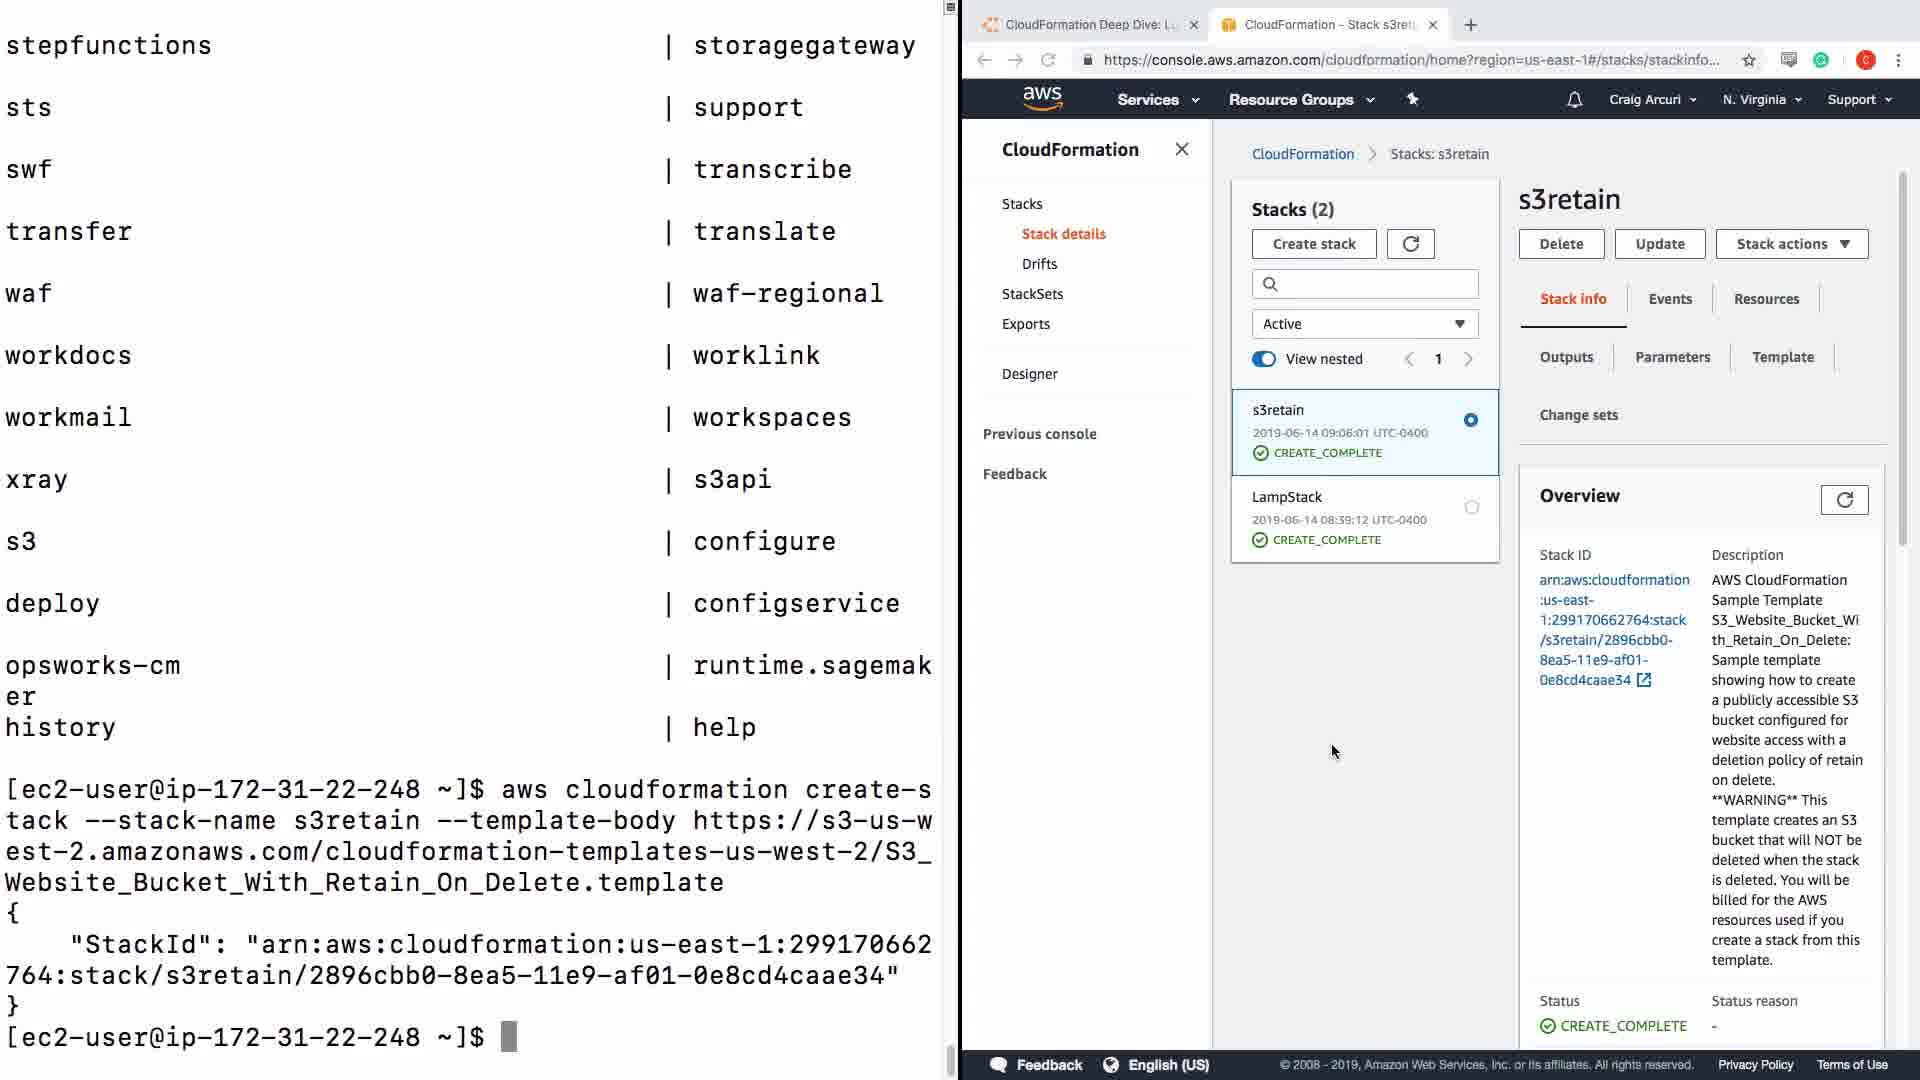This screenshot has width=1920, height=1080.
Task: Switch to the Events tab
Action: pos(1669,299)
